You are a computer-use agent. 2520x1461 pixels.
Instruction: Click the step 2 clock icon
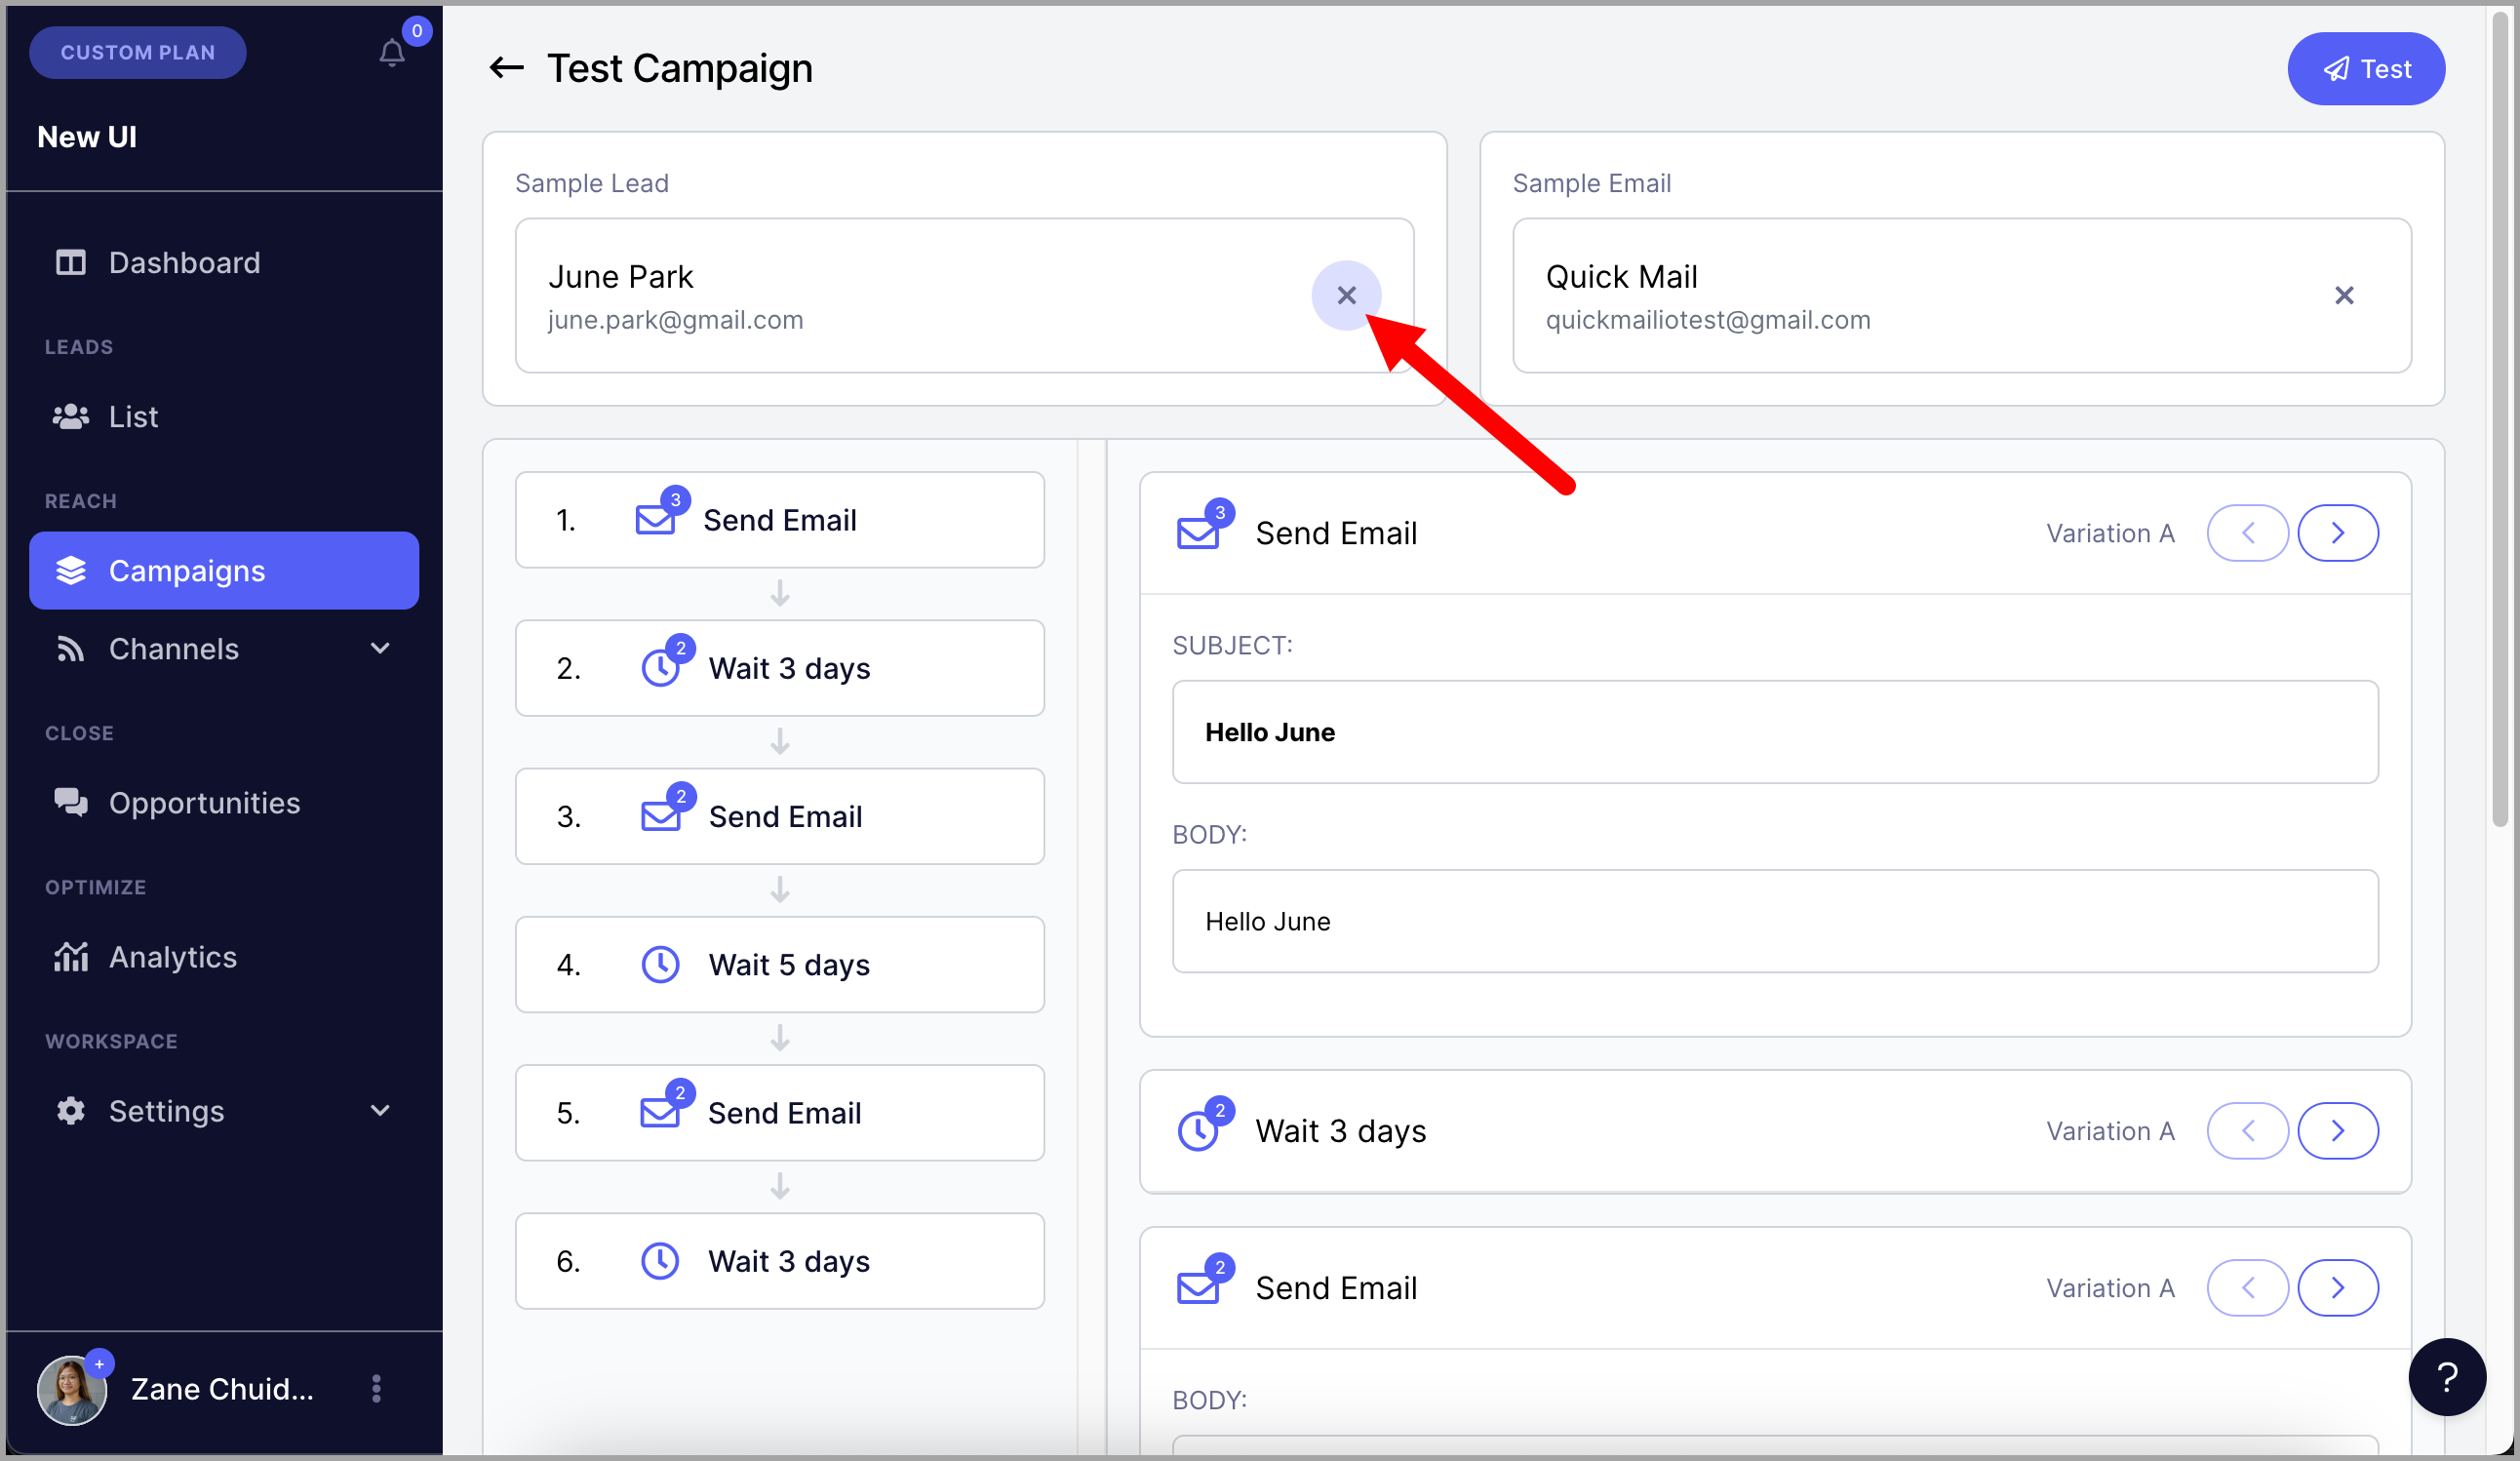tap(660, 668)
